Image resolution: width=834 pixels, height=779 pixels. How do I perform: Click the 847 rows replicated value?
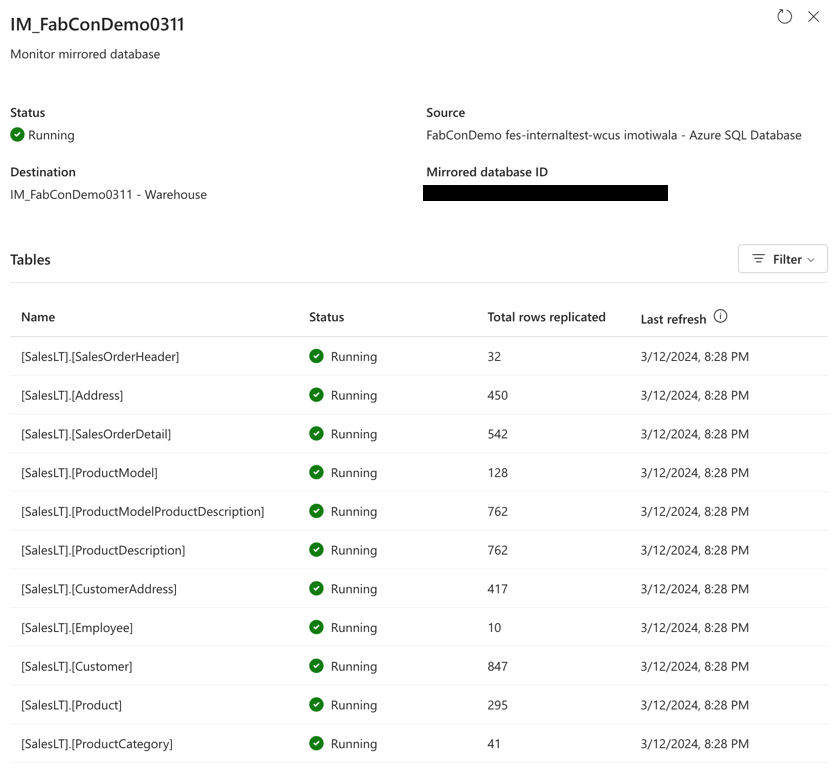click(498, 667)
